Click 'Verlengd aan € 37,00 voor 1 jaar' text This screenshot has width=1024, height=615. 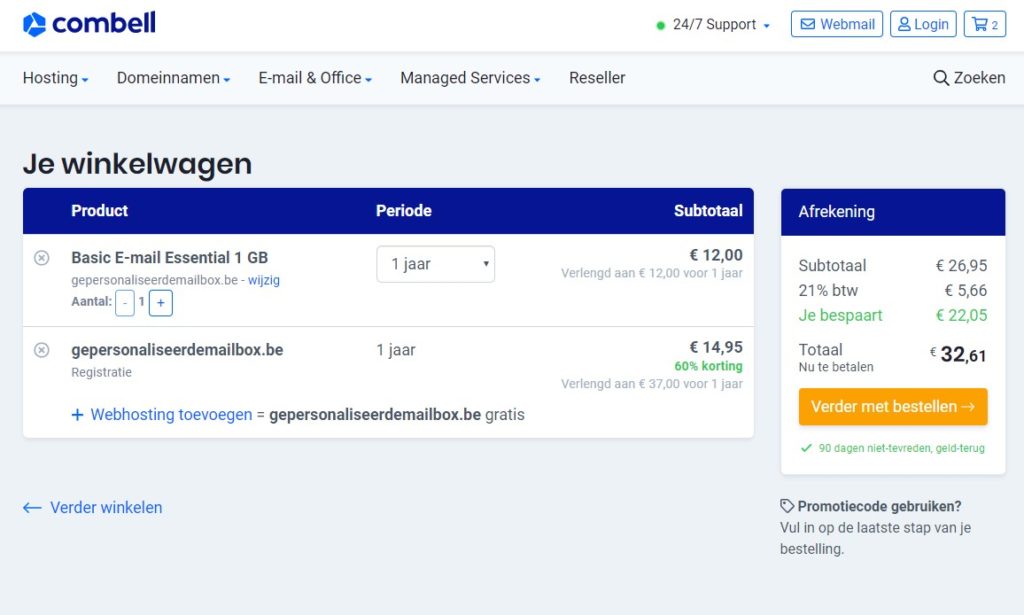652,384
